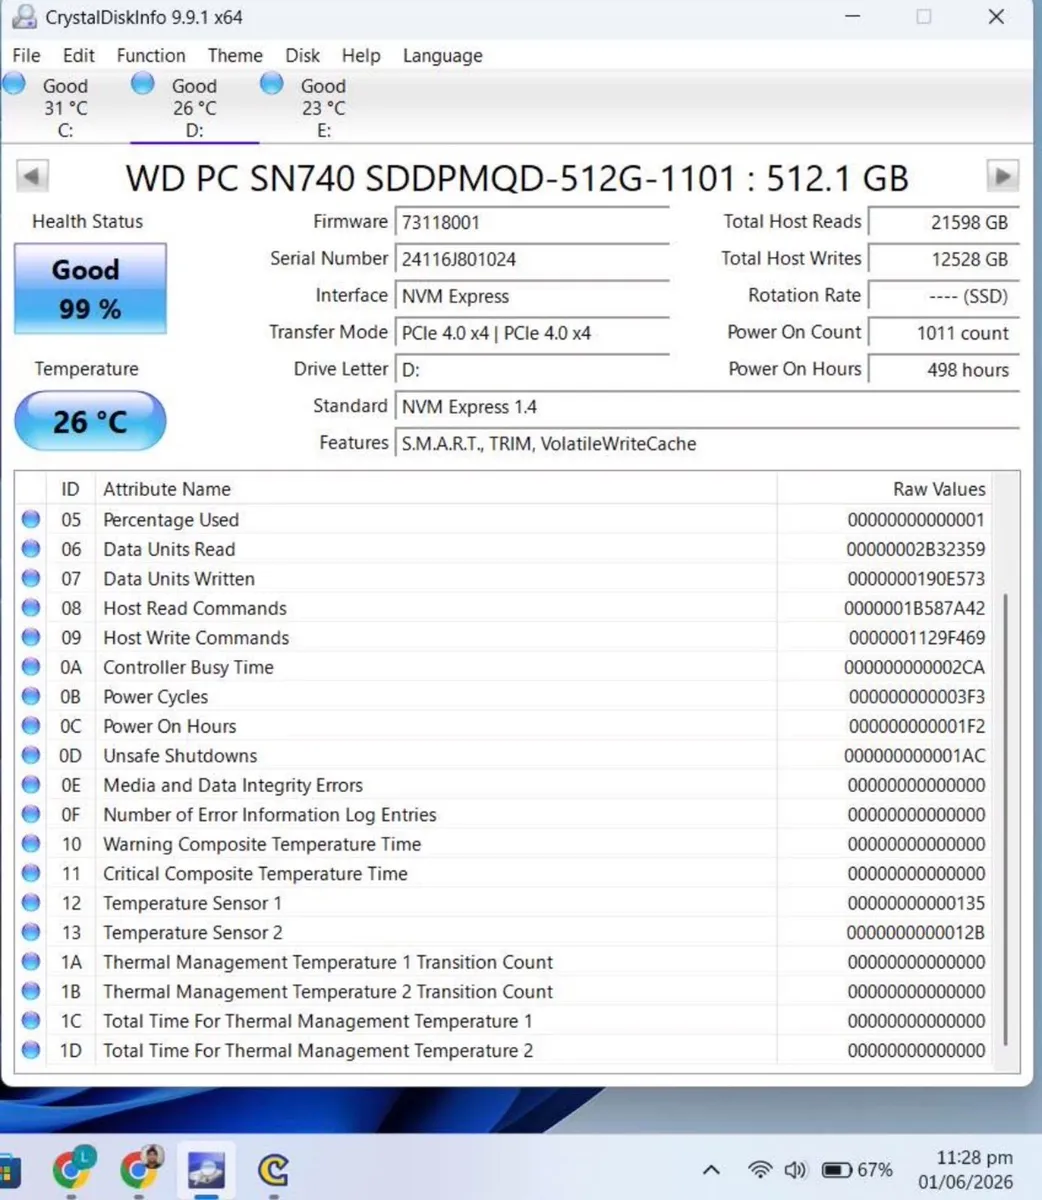Screen dimensions: 1042x1200
Task: Click CrystalDiskInfo icon in the taskbar
Action: [207, 1168]
